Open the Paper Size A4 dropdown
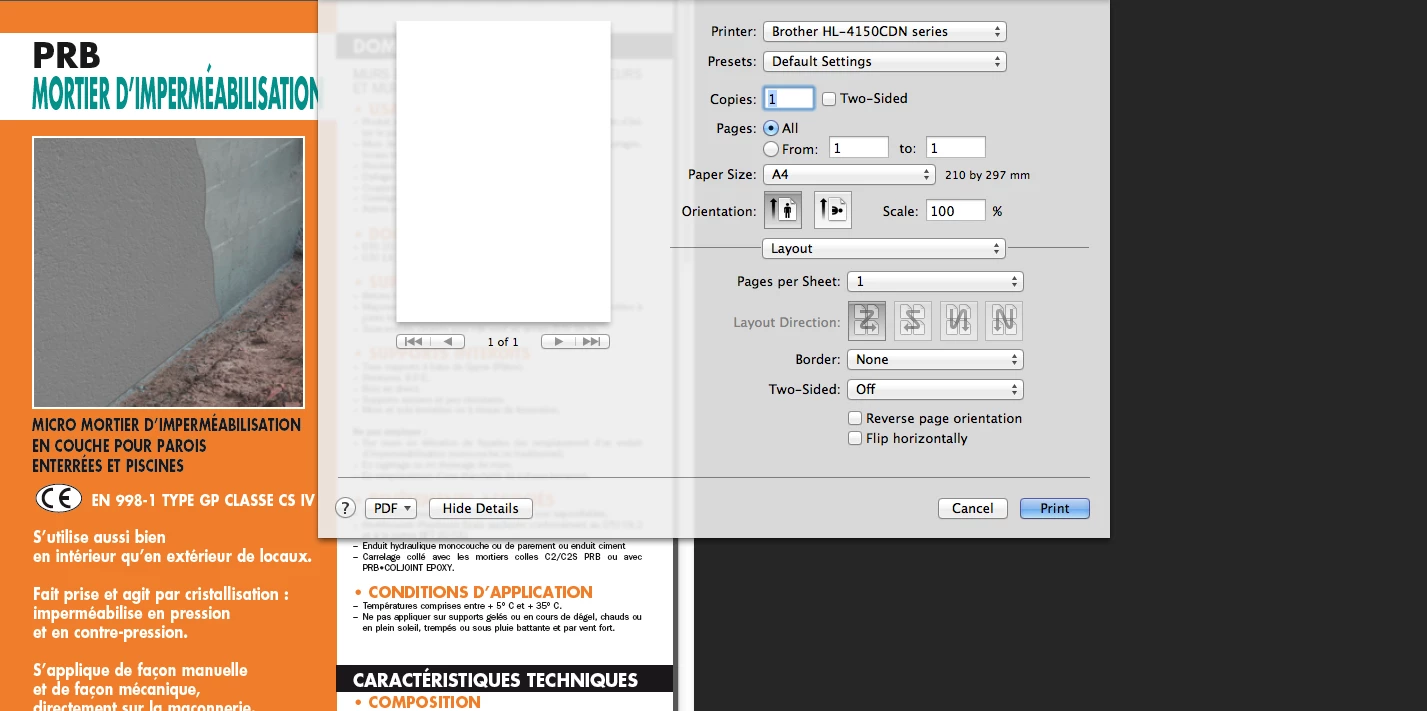The width and height of the screenshot is (1427, 711). pyautogui.click(x=849, y=175)
